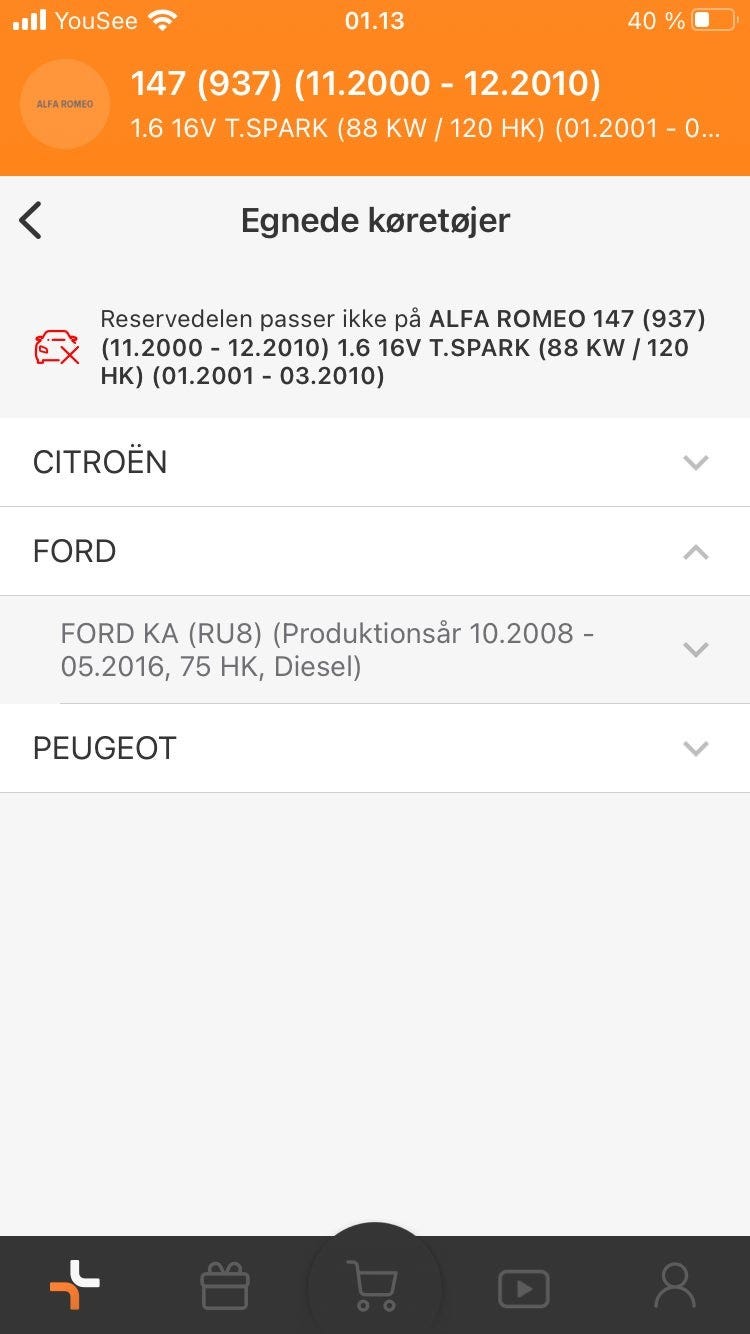Tap the back arrow
The height and width of the screenshot is (1334, 750).
coord(31,220)
